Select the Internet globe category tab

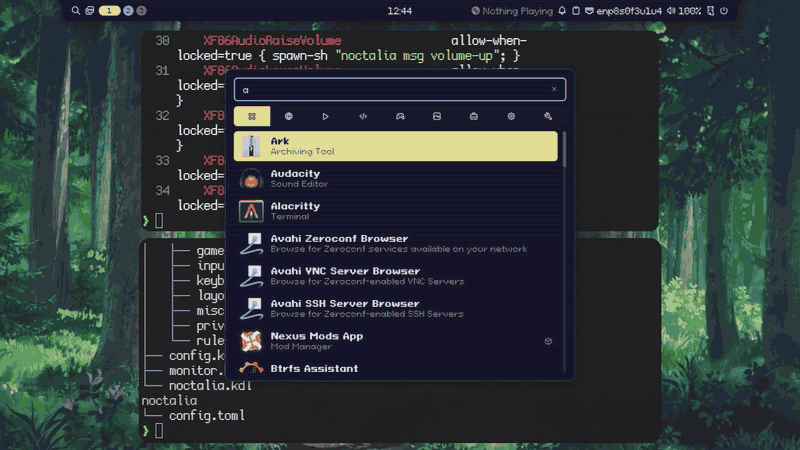click(x=289, y=116)
